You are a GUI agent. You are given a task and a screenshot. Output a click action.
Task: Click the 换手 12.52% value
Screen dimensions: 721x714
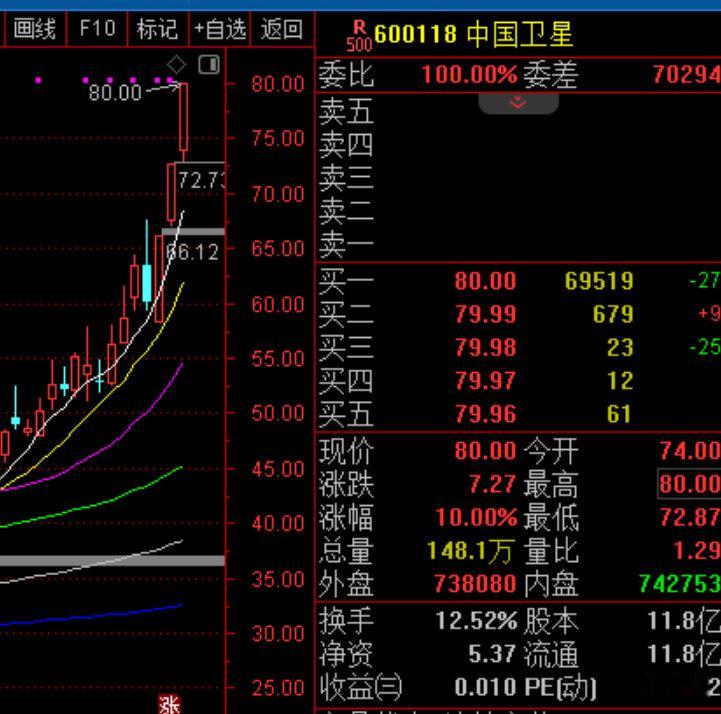[476, 621]
